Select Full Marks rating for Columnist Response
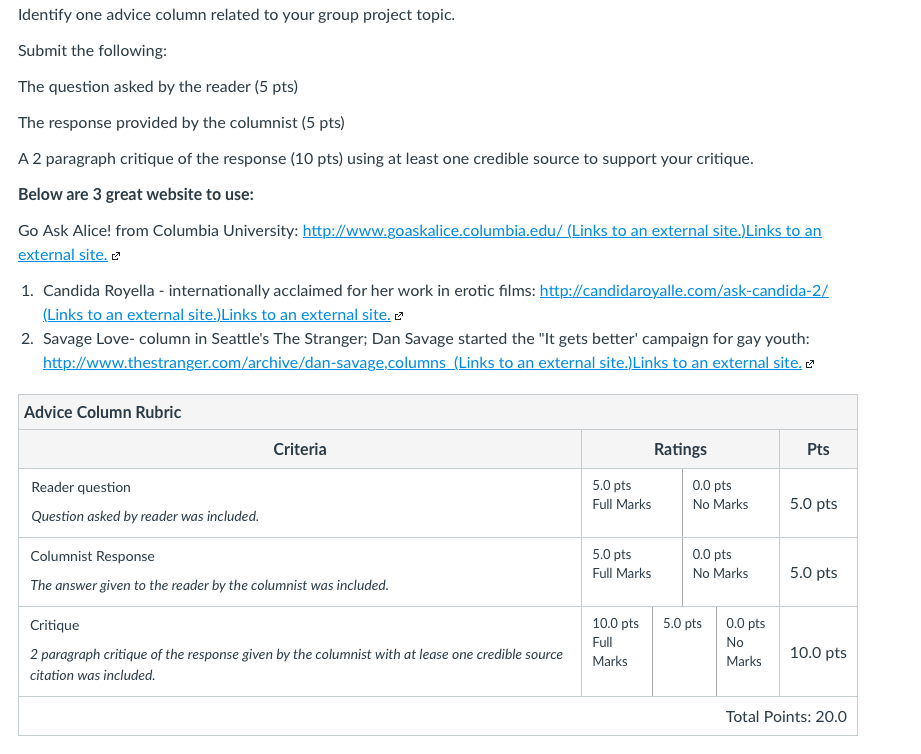 tap(631, 572)
